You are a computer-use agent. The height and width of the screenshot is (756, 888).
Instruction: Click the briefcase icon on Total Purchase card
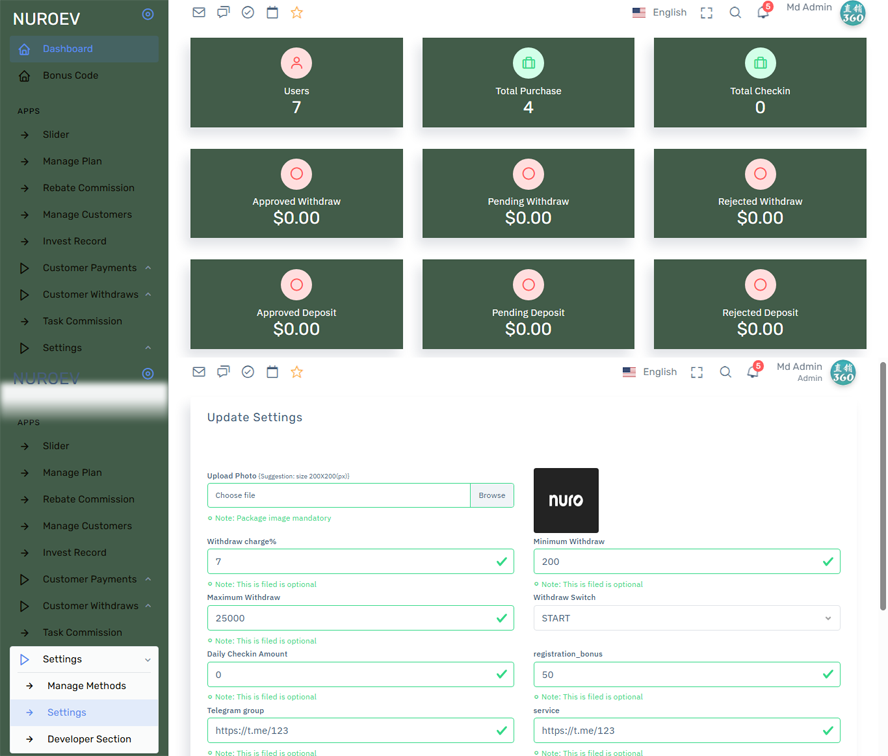[528, 63]
